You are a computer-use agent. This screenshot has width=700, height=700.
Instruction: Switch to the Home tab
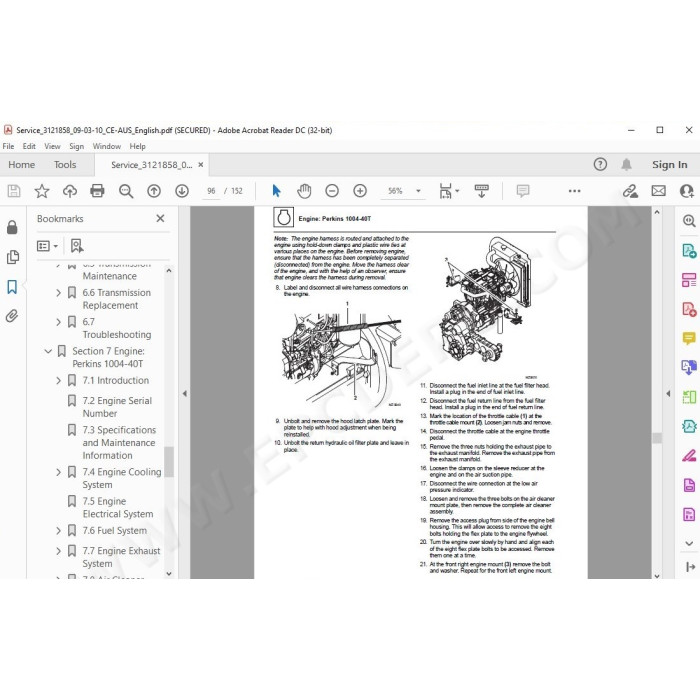click(x=21, y=165)
